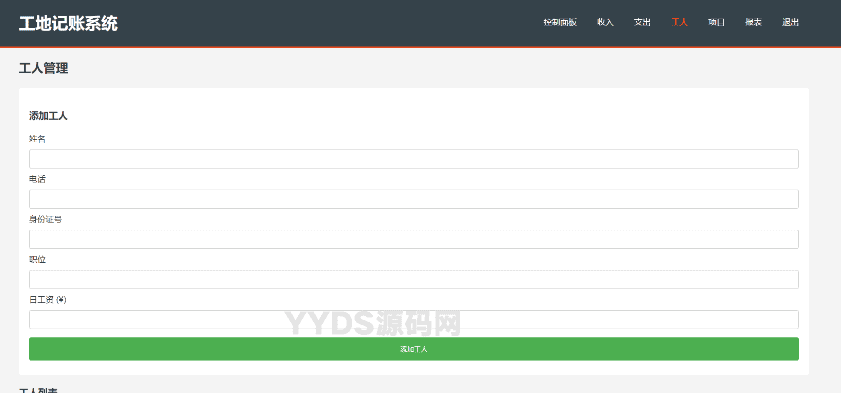Click the 日工资 (¥) field label

tap(48, 300)
